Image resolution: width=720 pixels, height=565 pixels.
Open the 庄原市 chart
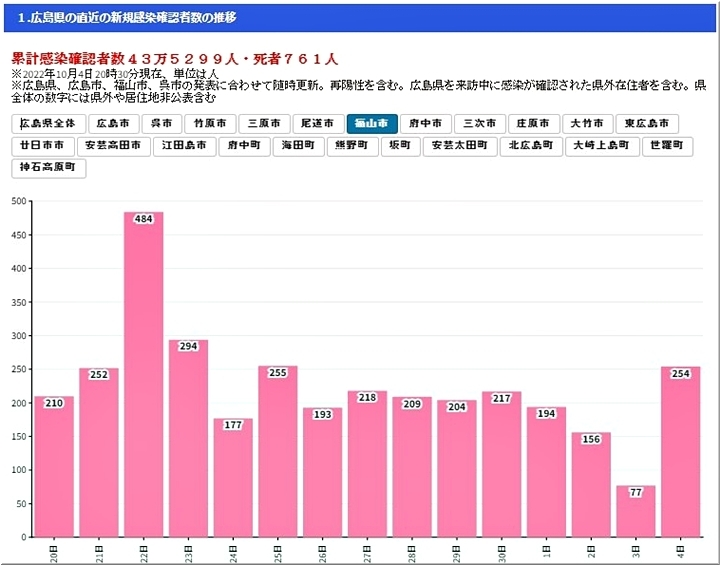(533, 124)
